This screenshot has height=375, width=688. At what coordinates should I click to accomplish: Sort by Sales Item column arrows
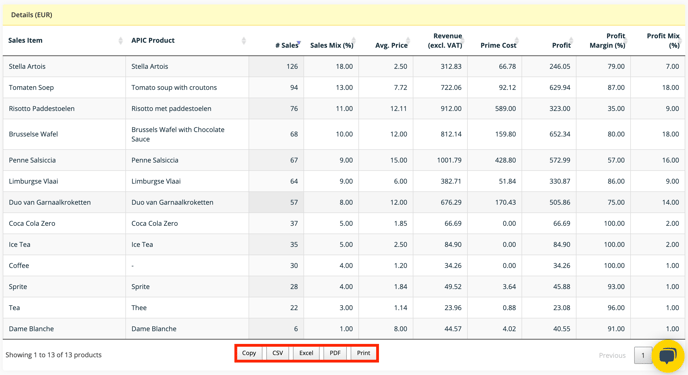(120, 41)
